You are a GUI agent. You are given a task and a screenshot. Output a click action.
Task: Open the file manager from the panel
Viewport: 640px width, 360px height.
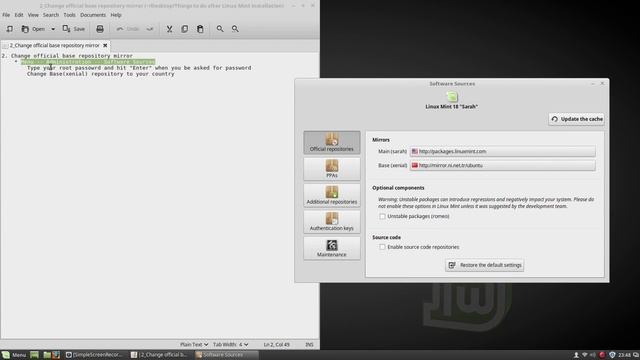point(47,355)
